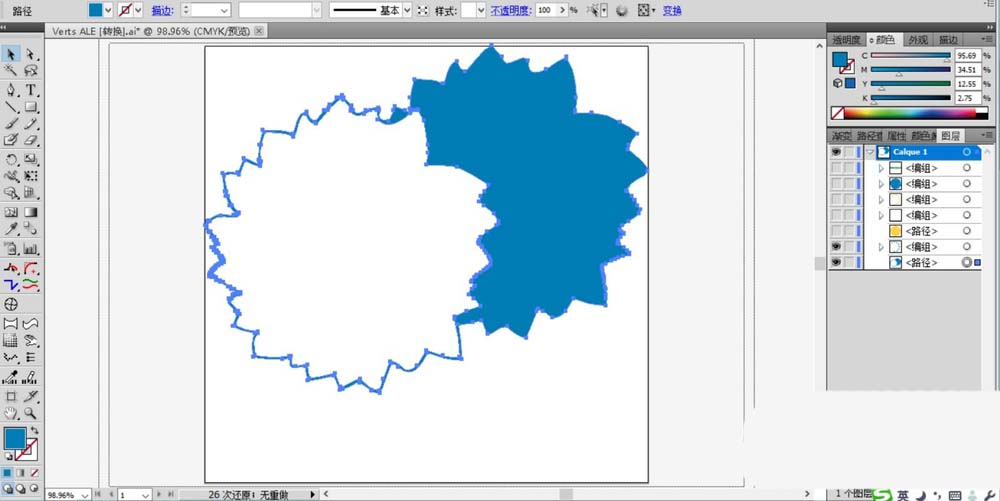
Task: Open zoom level 98.96% dropdown
Action: click(85, 495)
